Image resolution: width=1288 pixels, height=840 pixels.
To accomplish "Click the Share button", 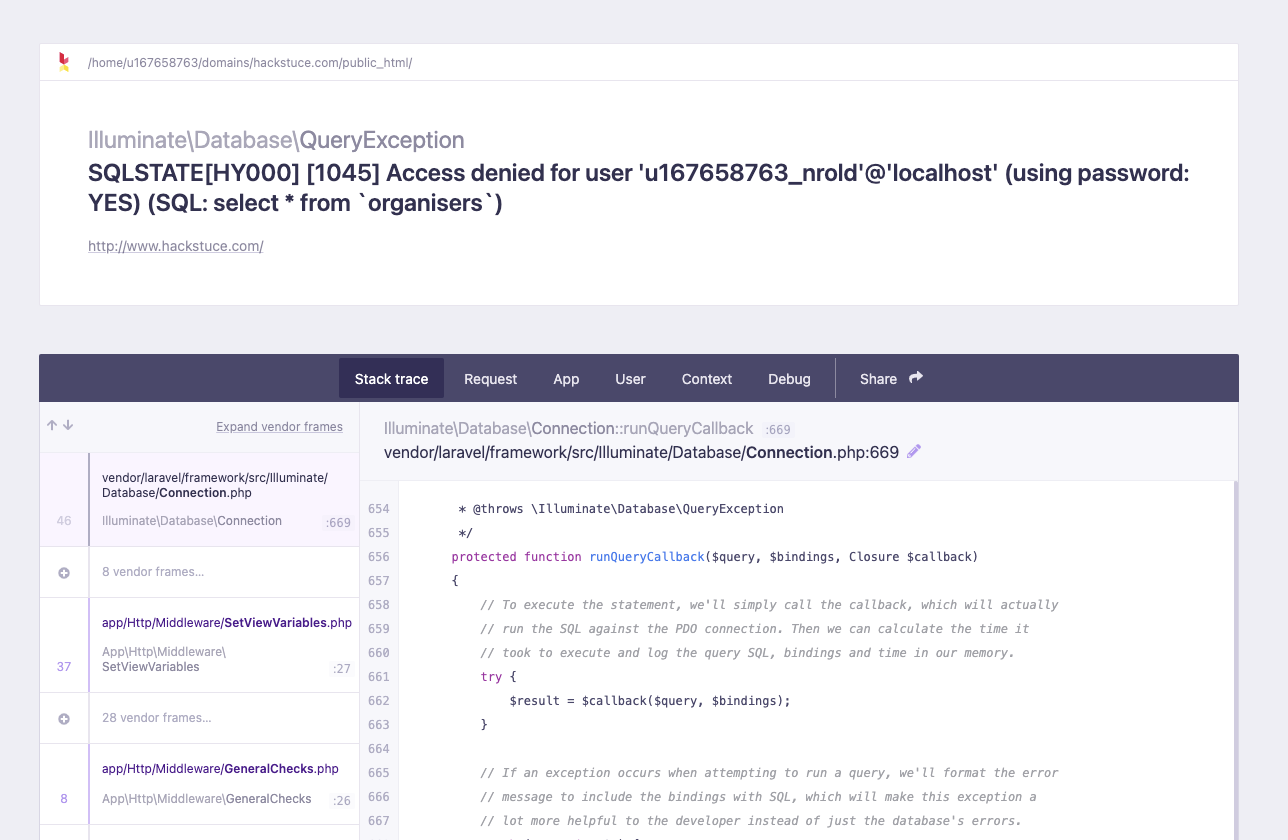I will coord(878,378).
